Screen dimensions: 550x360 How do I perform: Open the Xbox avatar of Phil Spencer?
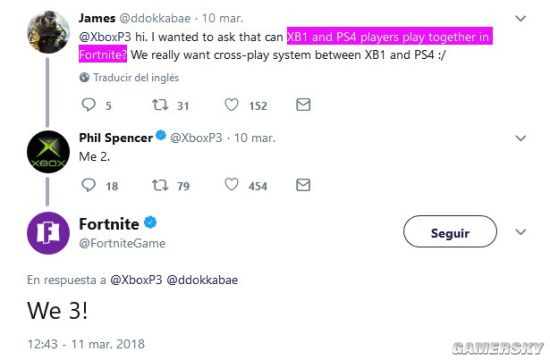pyautogui.click(x=48, y=152)
